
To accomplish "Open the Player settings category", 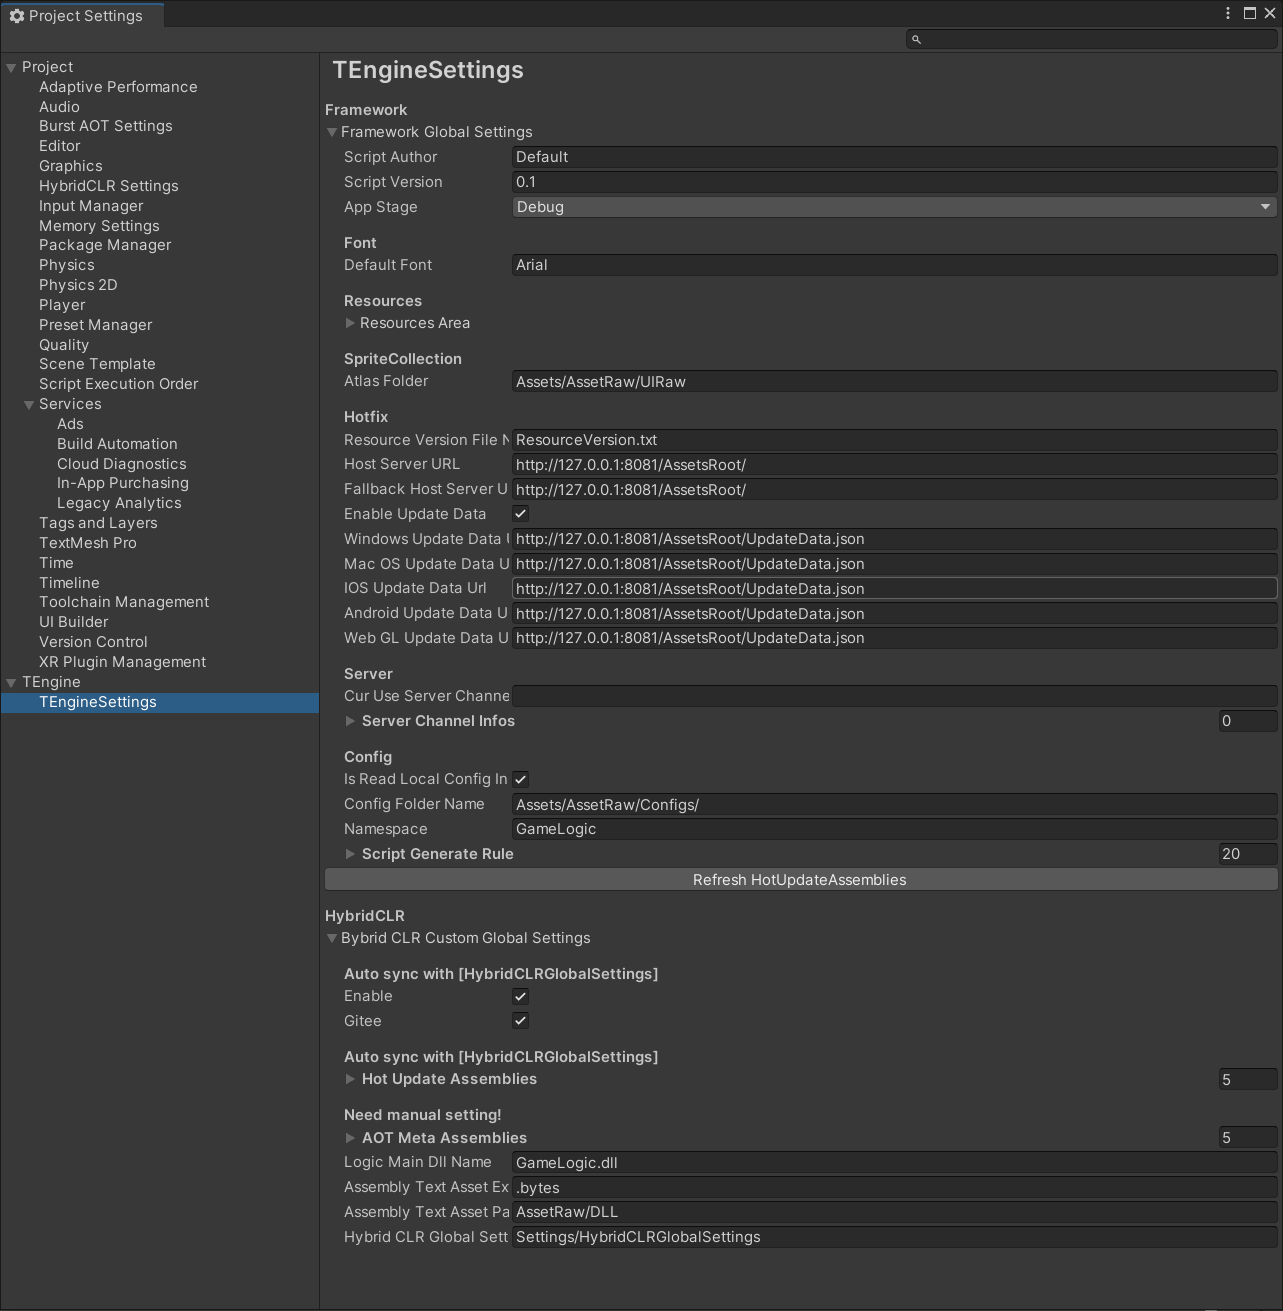I will pyautogui.click(x=62, y=305).
